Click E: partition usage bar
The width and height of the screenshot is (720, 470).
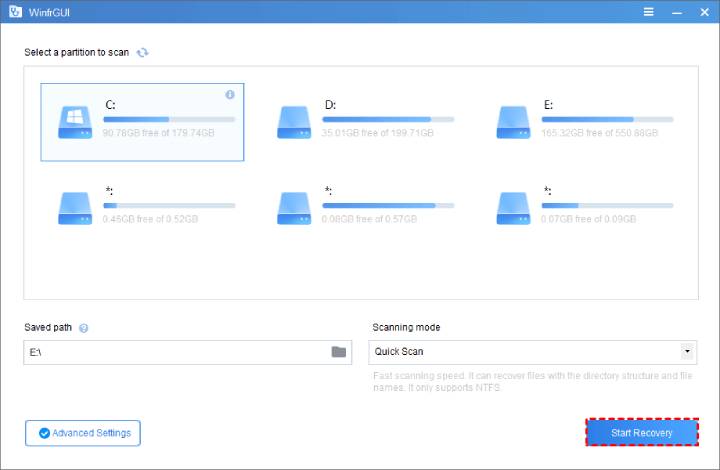(608, 119)
